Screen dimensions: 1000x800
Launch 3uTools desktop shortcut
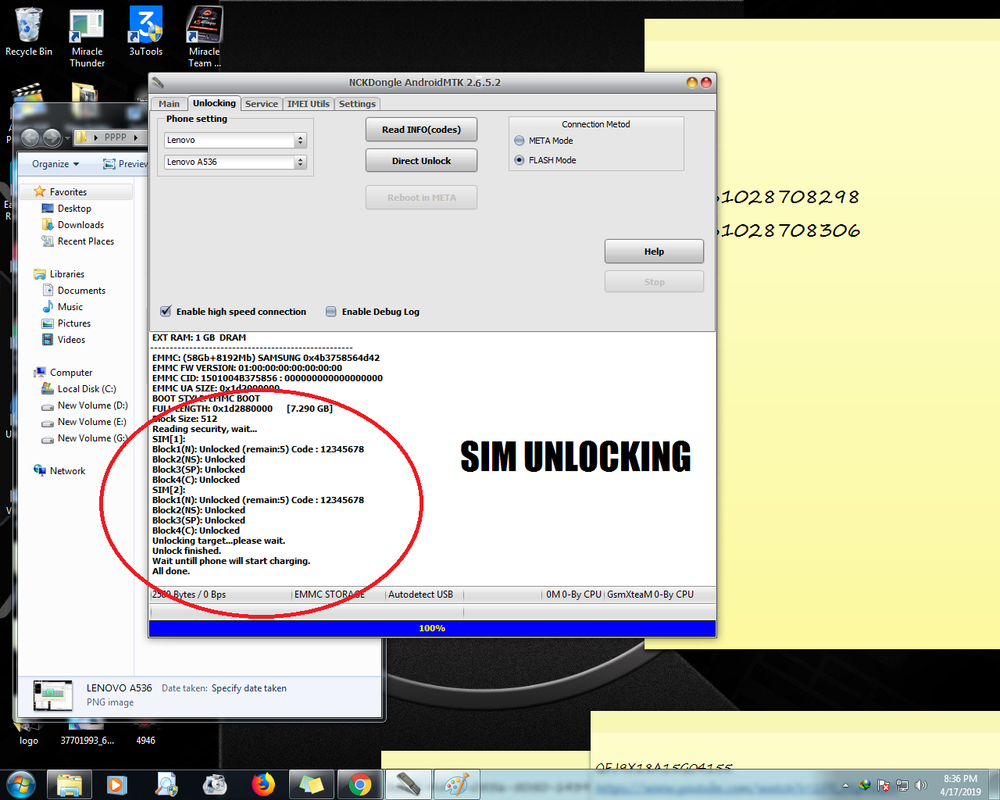pos(145,32)
